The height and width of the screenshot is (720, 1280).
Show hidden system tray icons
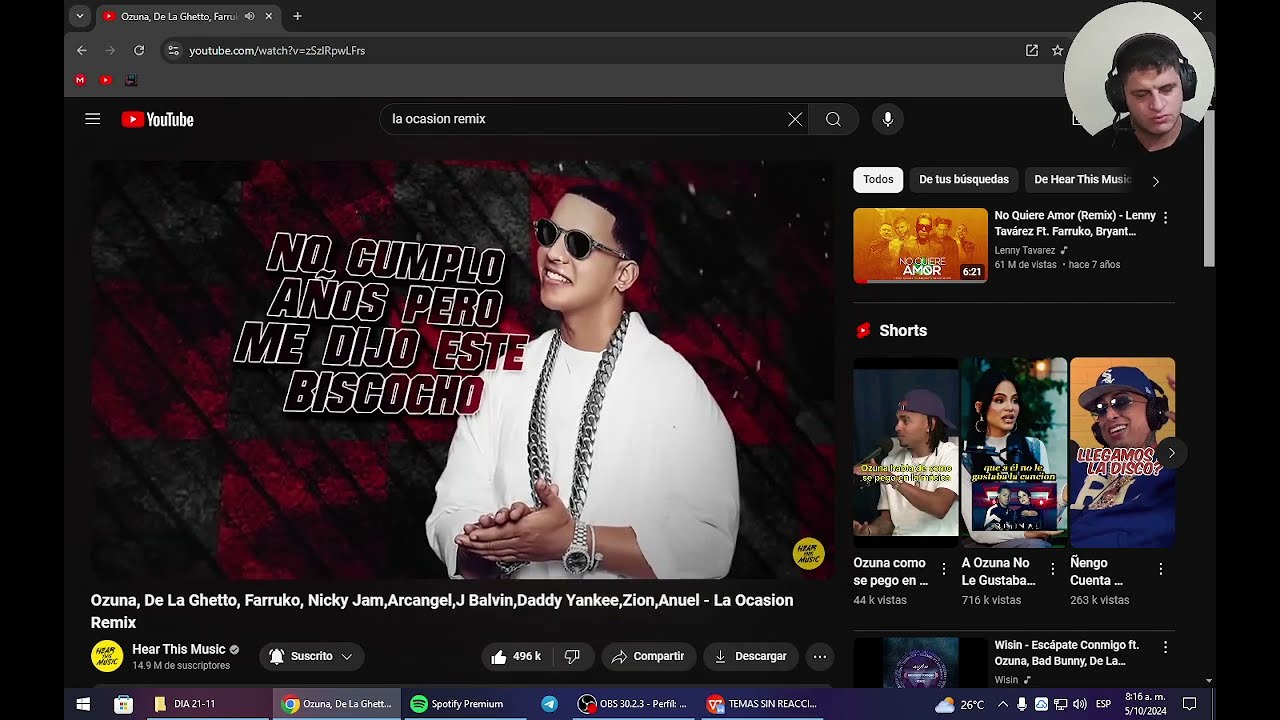coord(1003,704)
